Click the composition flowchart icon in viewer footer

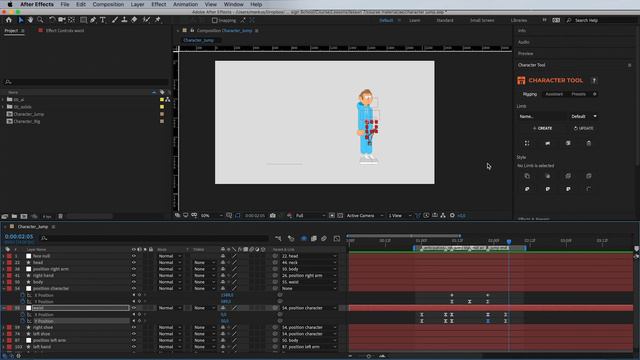pos(443,216)
